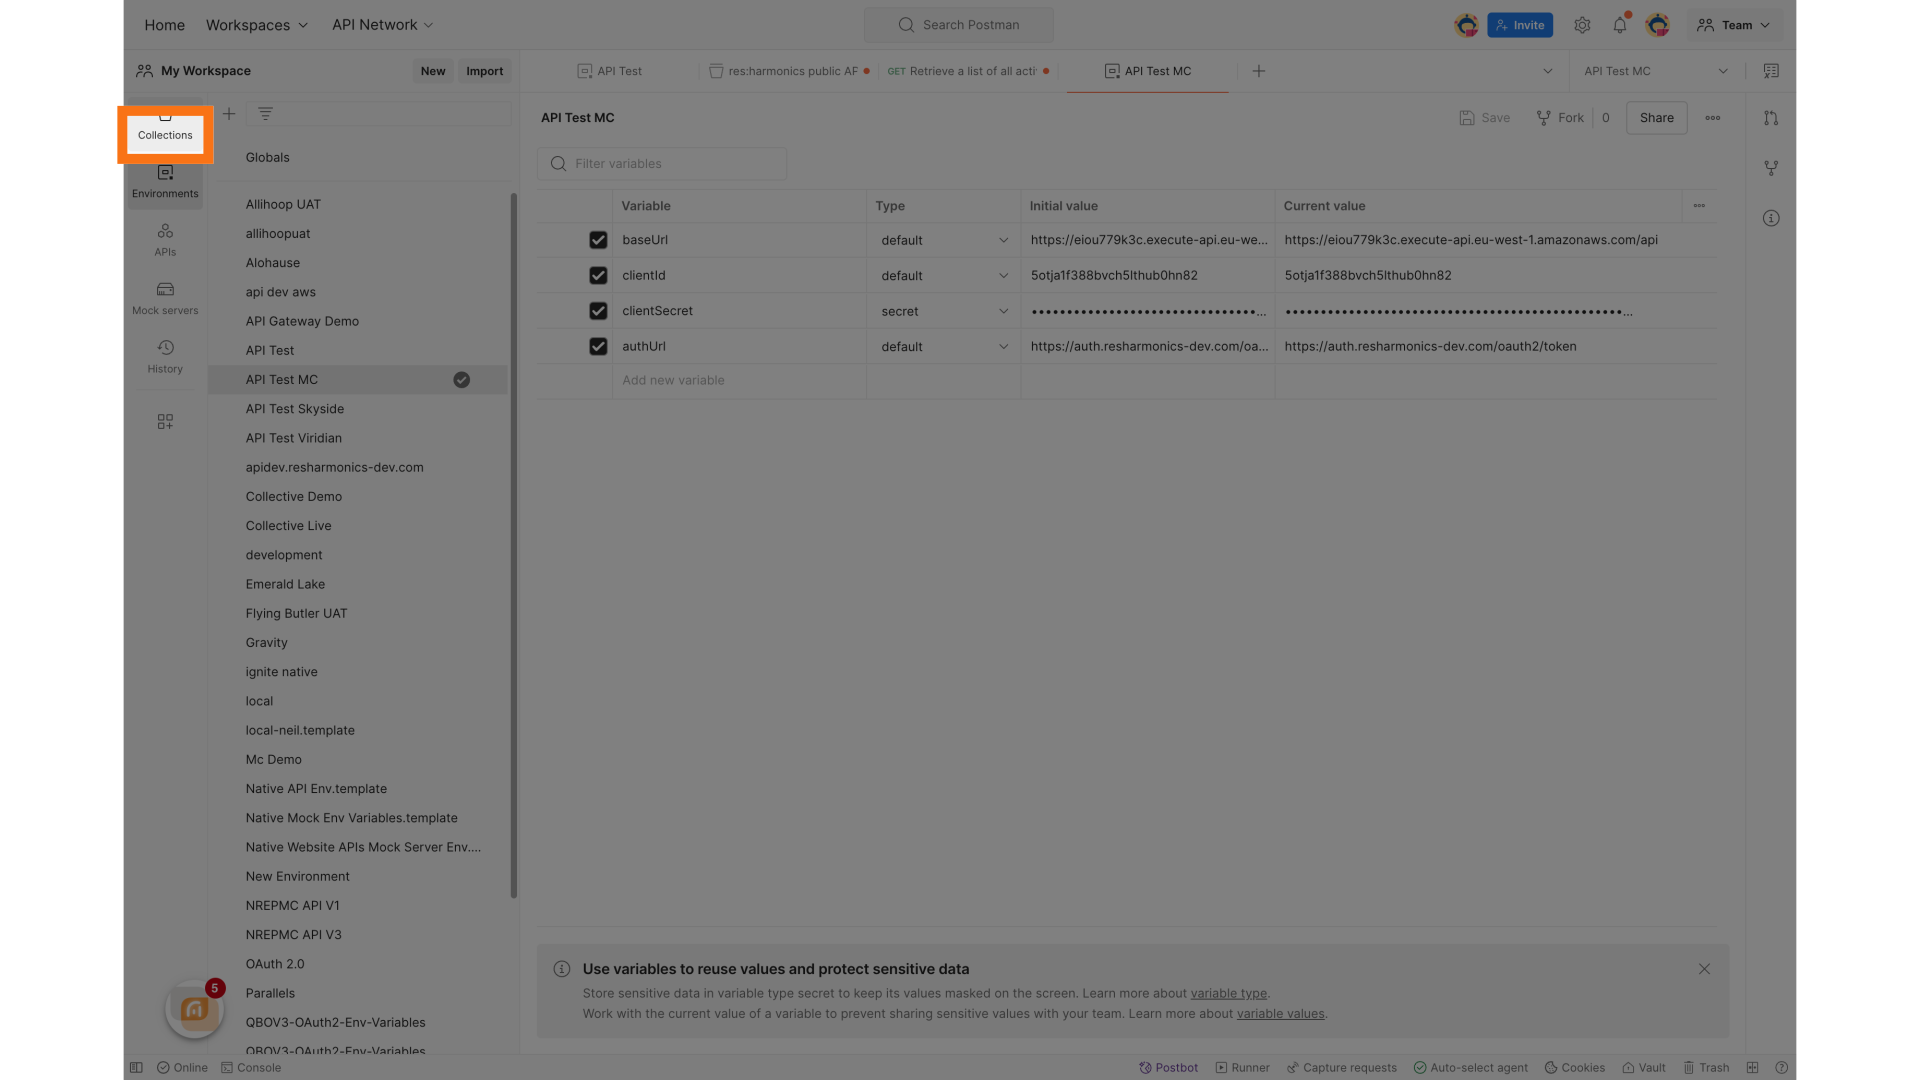Click Add new variable field

pos(739,380)
